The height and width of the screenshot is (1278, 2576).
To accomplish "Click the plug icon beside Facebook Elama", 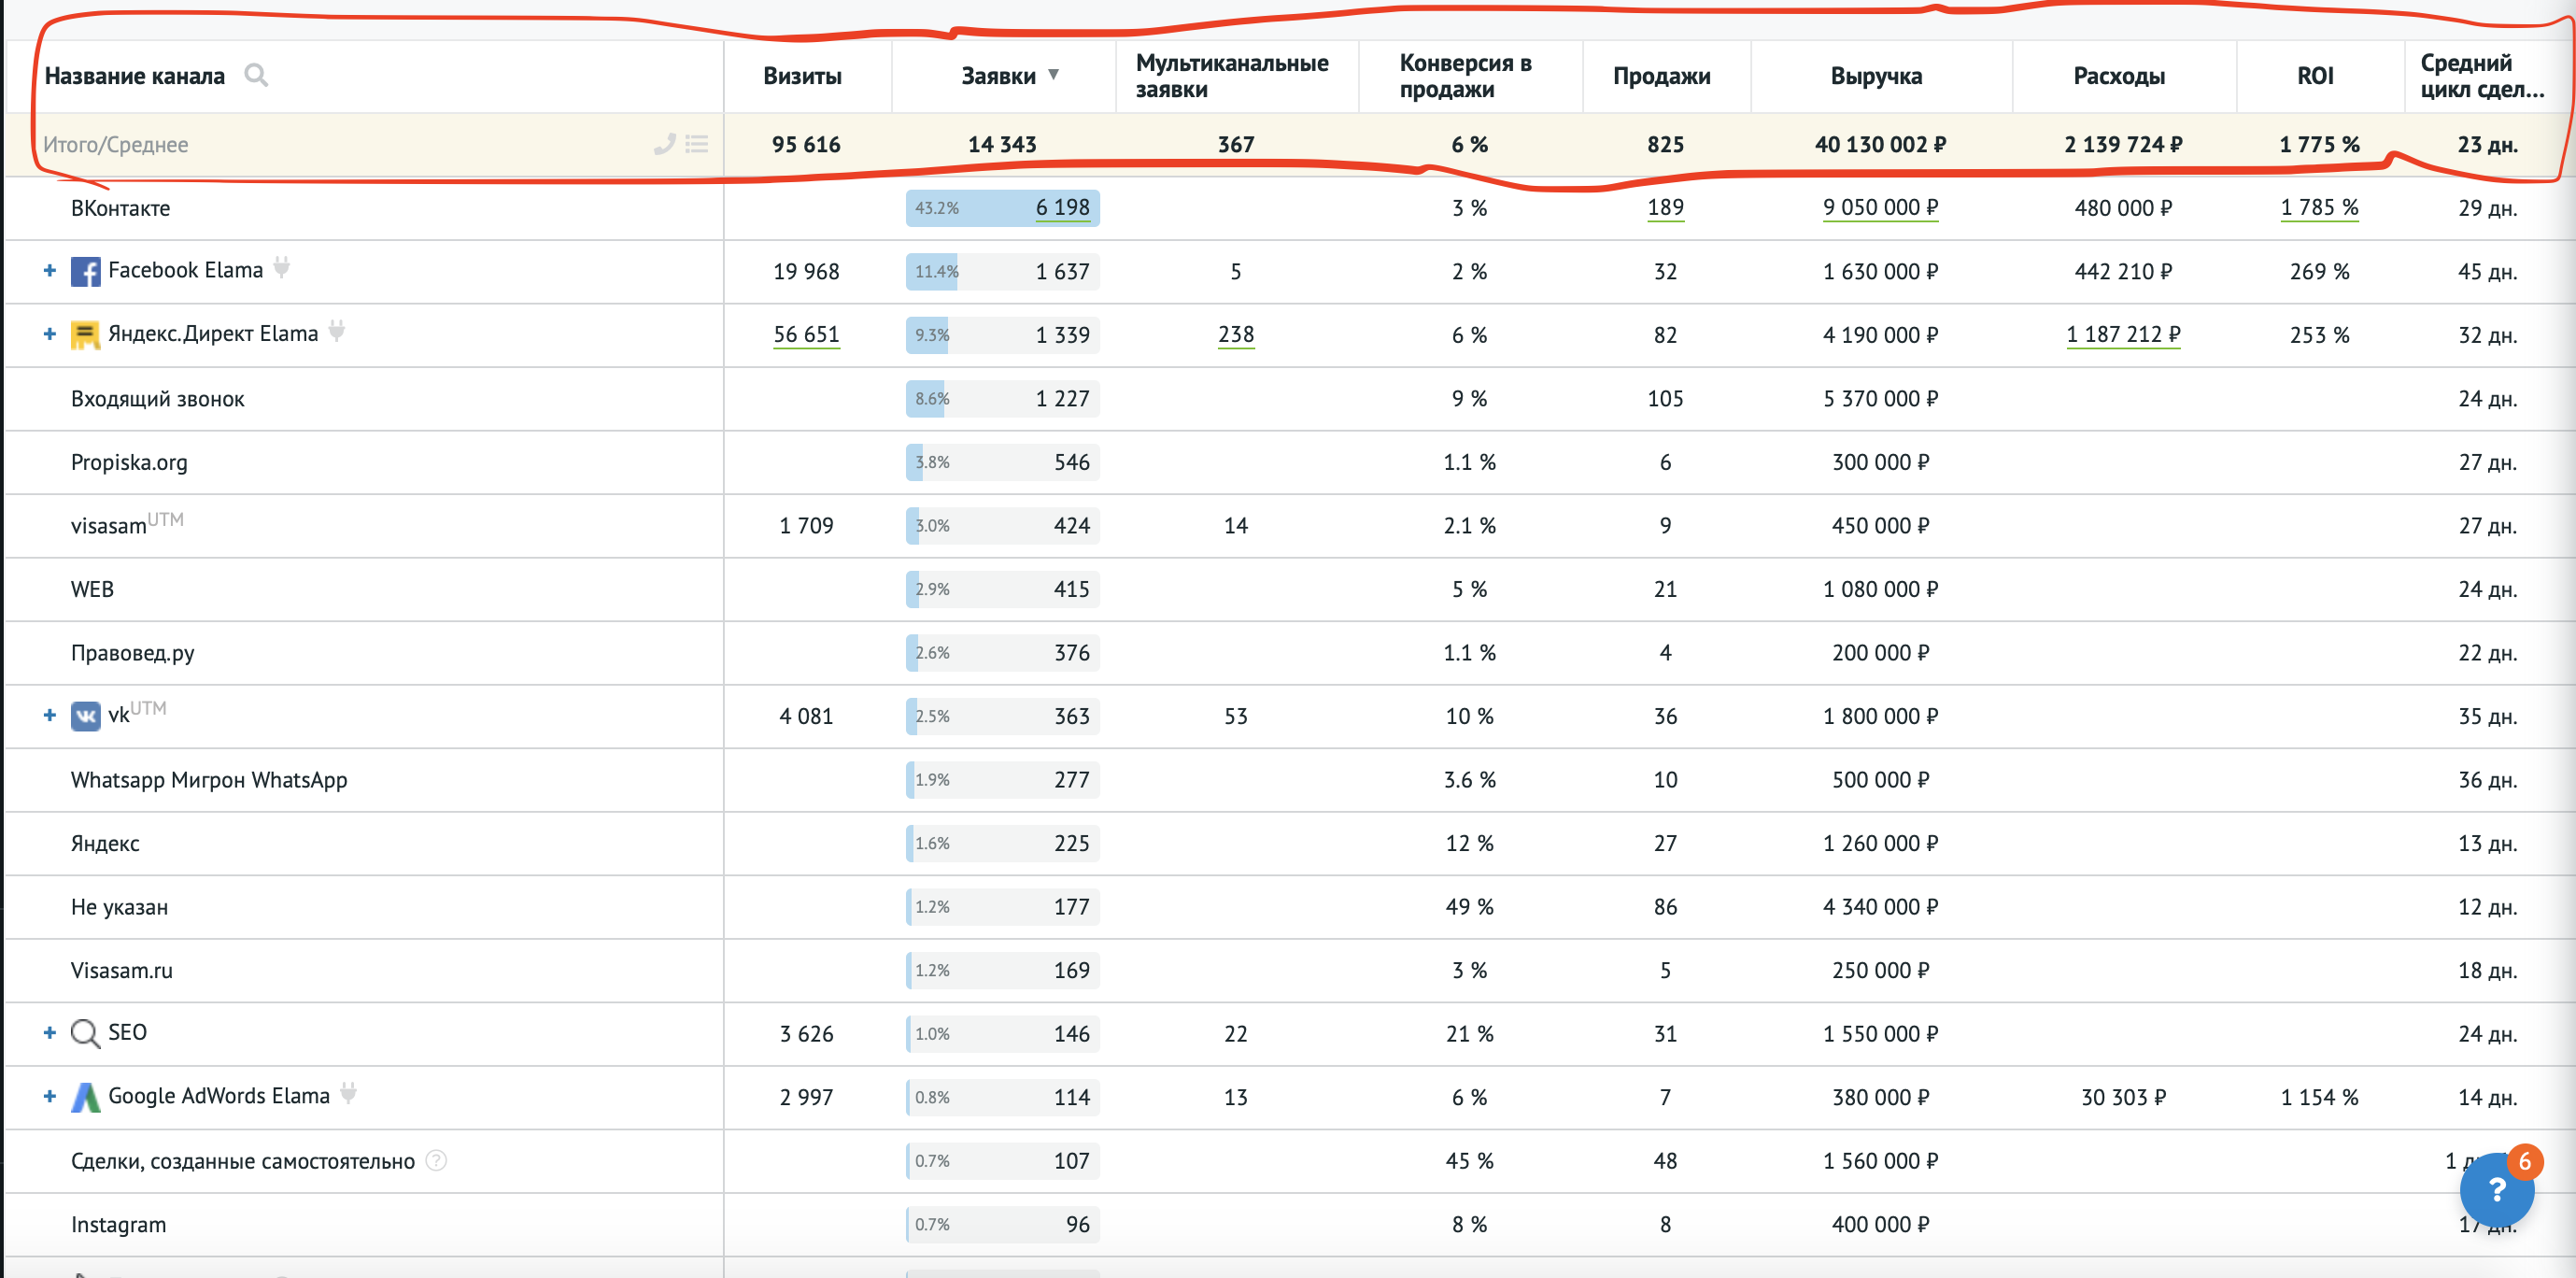I will pos(282,267).
